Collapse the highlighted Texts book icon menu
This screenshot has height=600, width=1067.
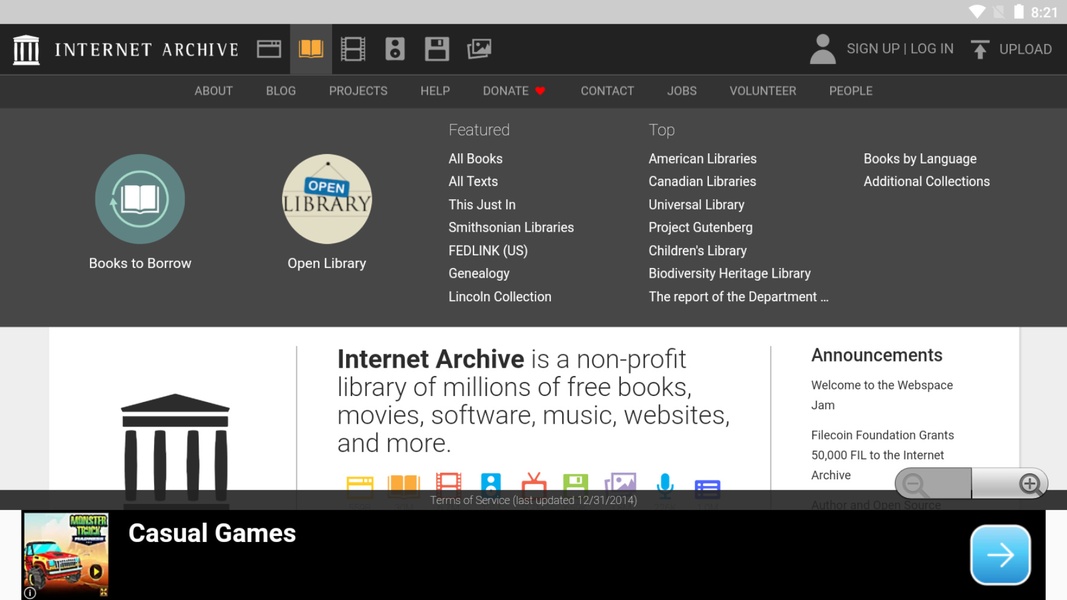[x=311, y=49]
